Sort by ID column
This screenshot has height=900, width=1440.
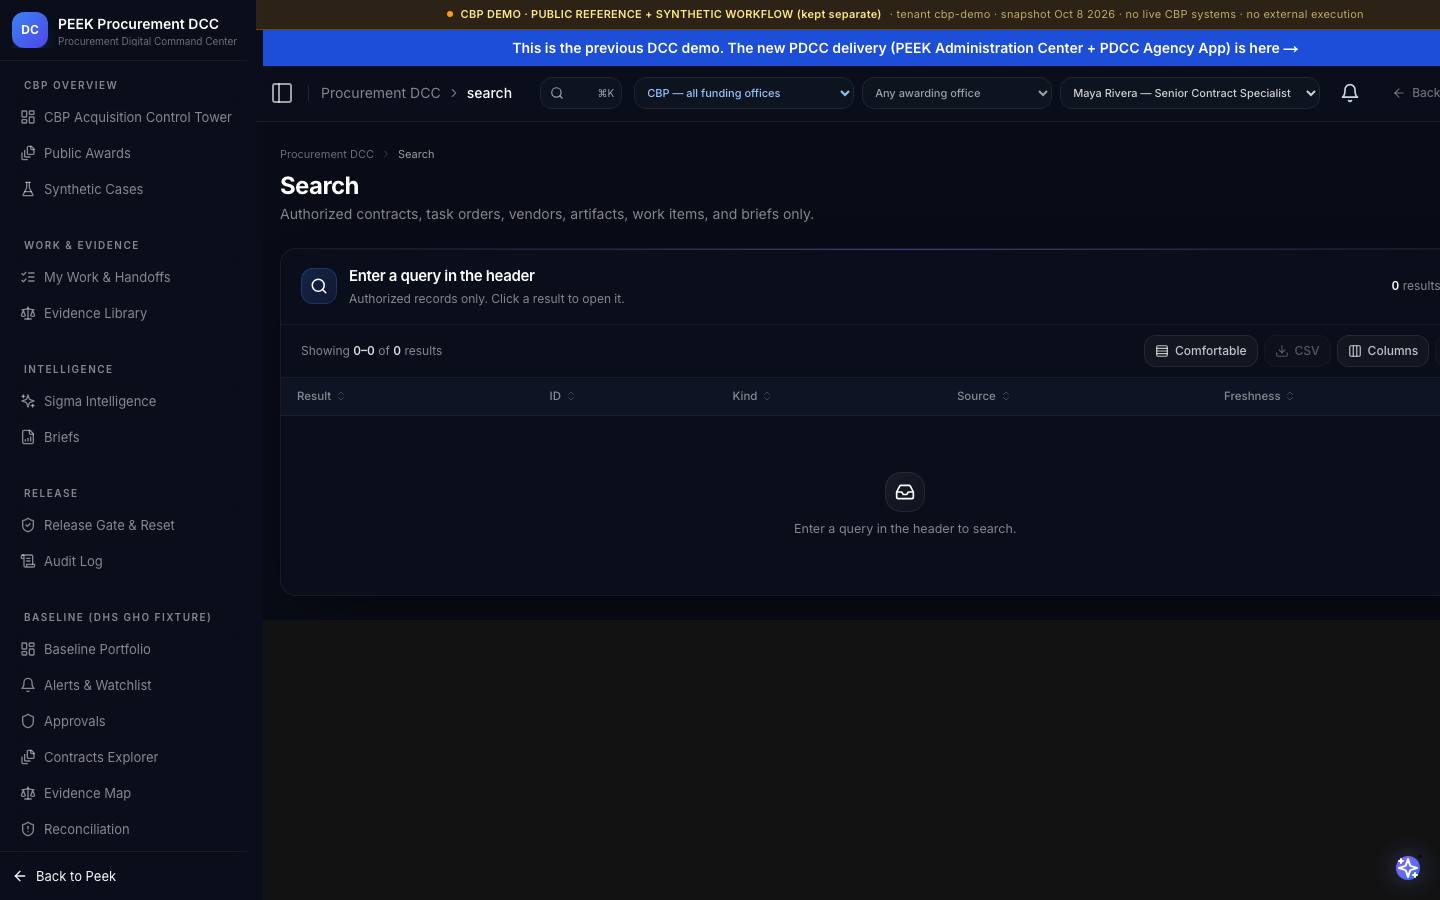562,396
